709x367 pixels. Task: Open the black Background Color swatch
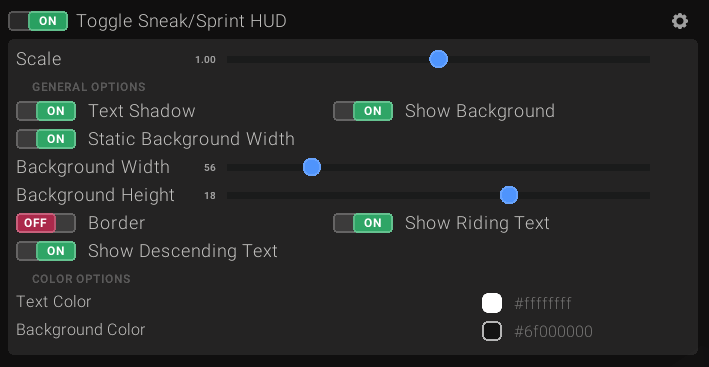coord(492,331)
